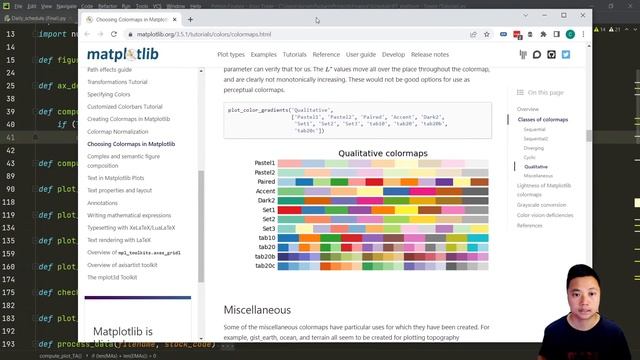Open the Twitter icon in matplotlib header
640x360 pixels.
point(566,55)
